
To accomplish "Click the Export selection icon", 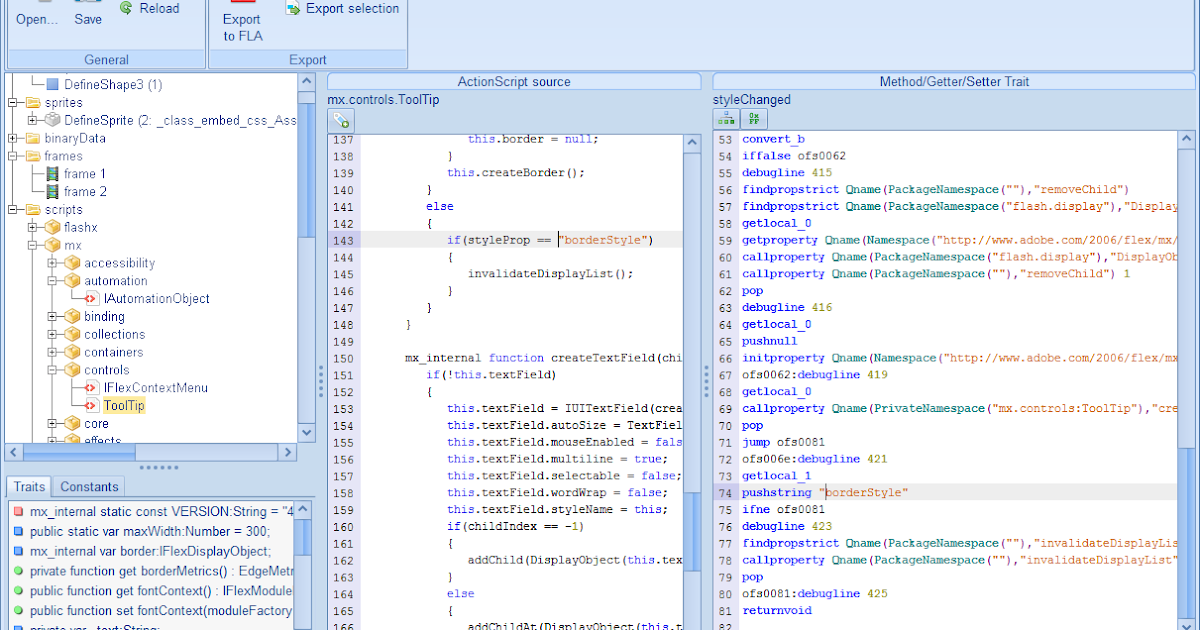I will [x=290, y=7].
